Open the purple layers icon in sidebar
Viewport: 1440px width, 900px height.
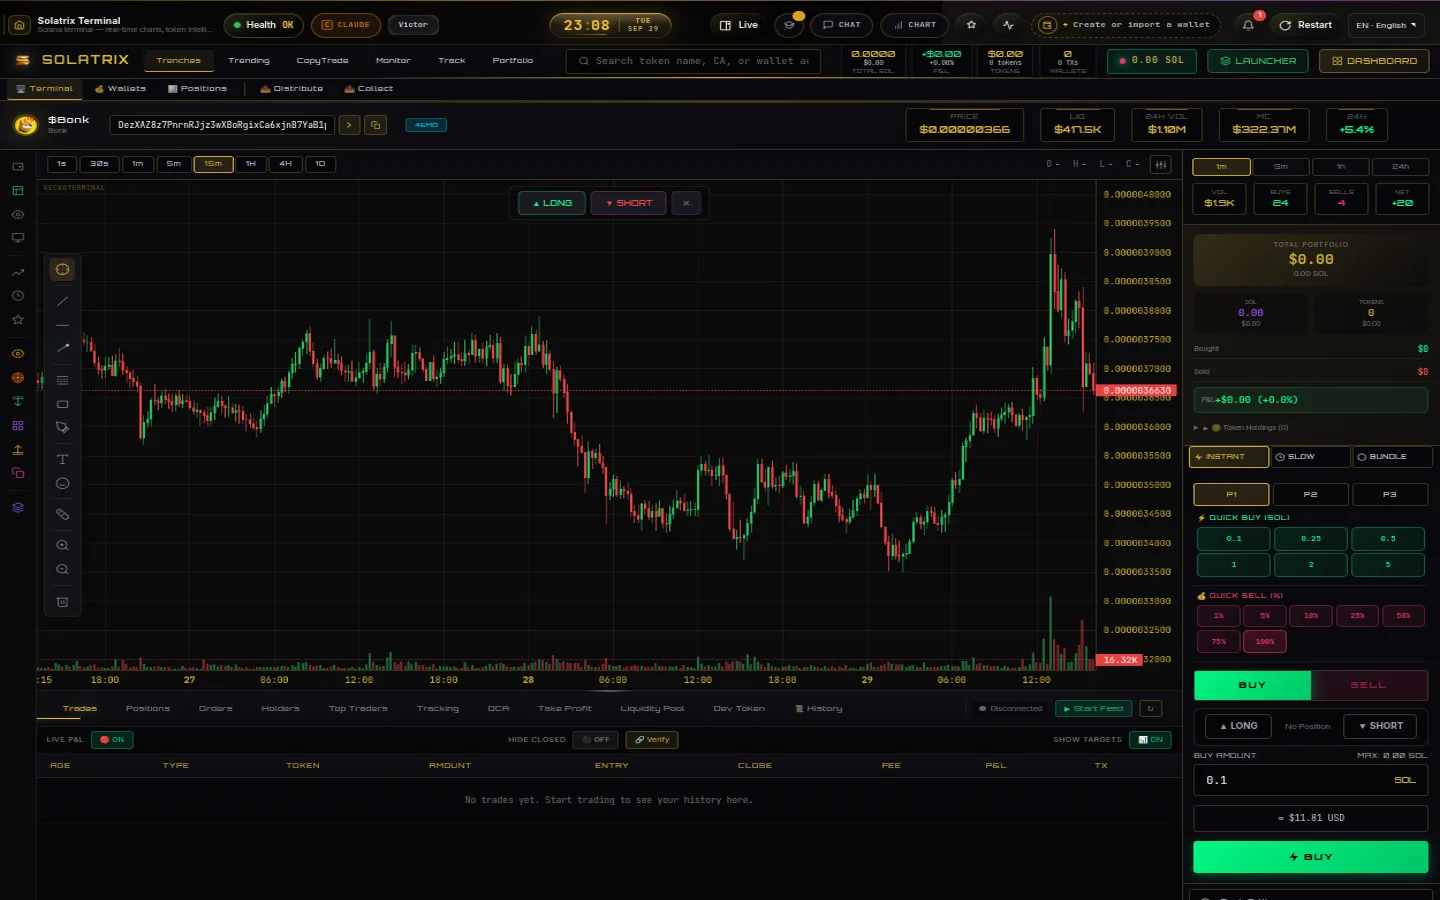tap(18, 507)
